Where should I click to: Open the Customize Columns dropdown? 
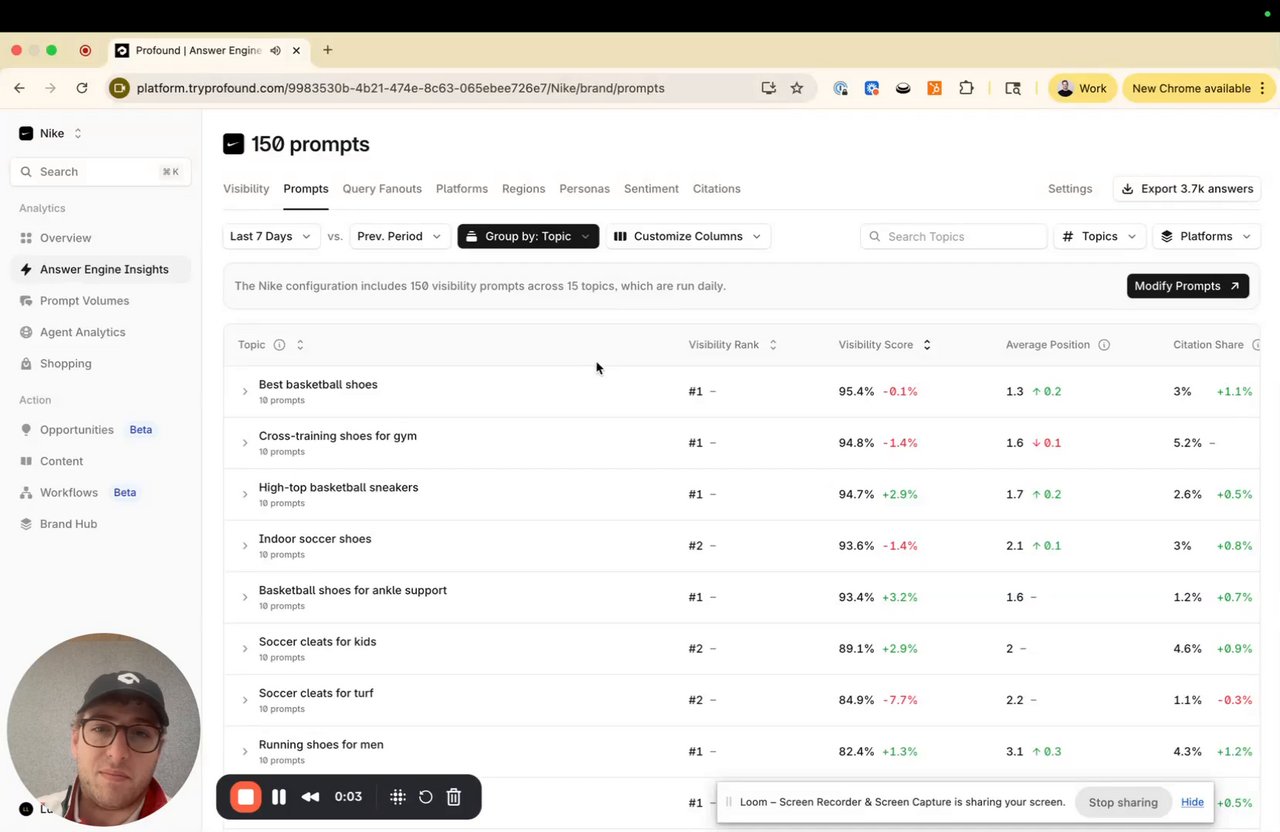coord(688,236)
